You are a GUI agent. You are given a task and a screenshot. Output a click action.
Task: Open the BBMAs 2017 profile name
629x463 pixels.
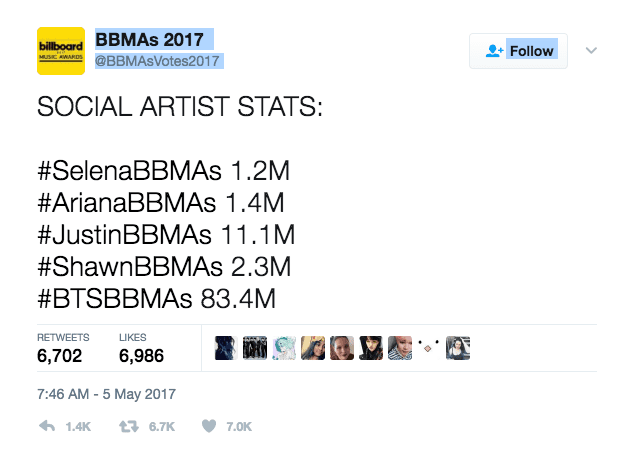(149, 39)
